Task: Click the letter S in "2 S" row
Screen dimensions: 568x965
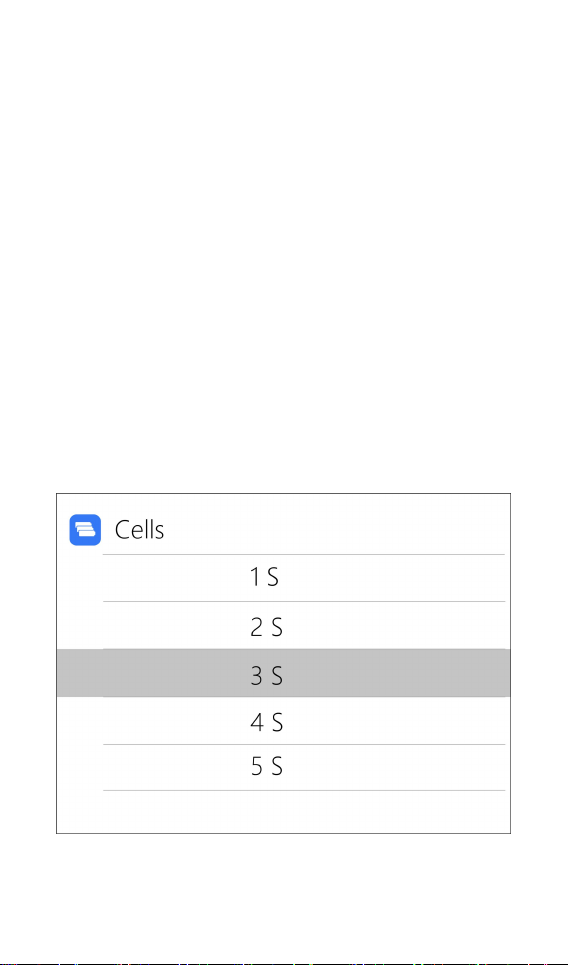Action: [277, 627]
